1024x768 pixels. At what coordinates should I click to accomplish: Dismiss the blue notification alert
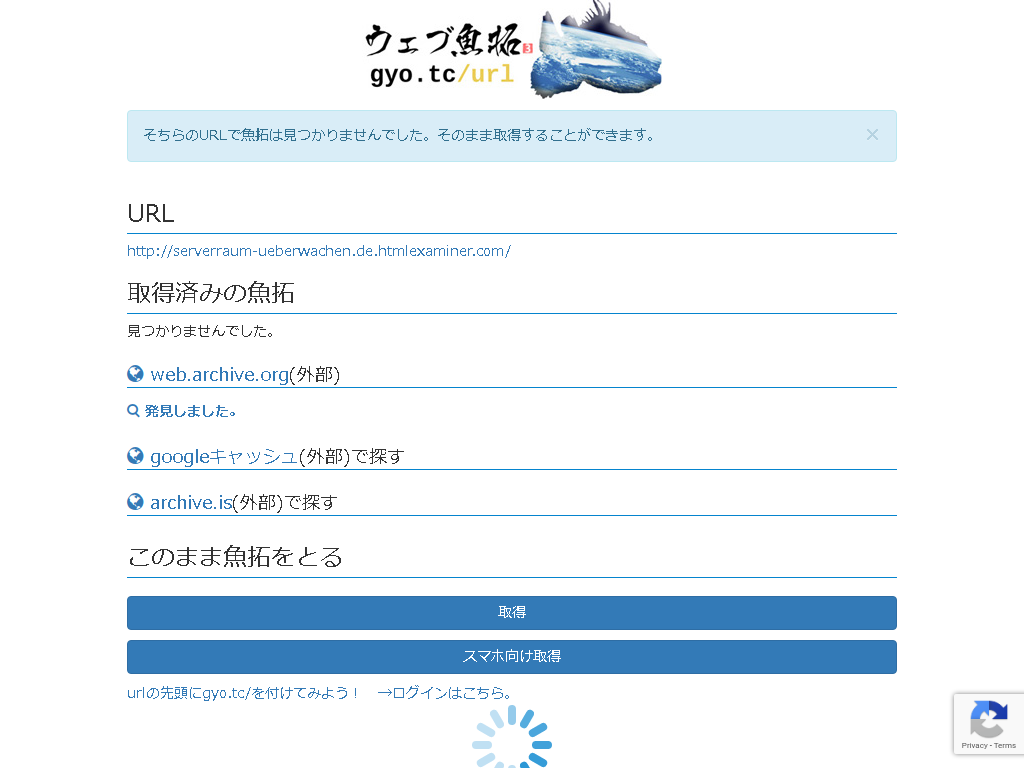click(872, 135)
